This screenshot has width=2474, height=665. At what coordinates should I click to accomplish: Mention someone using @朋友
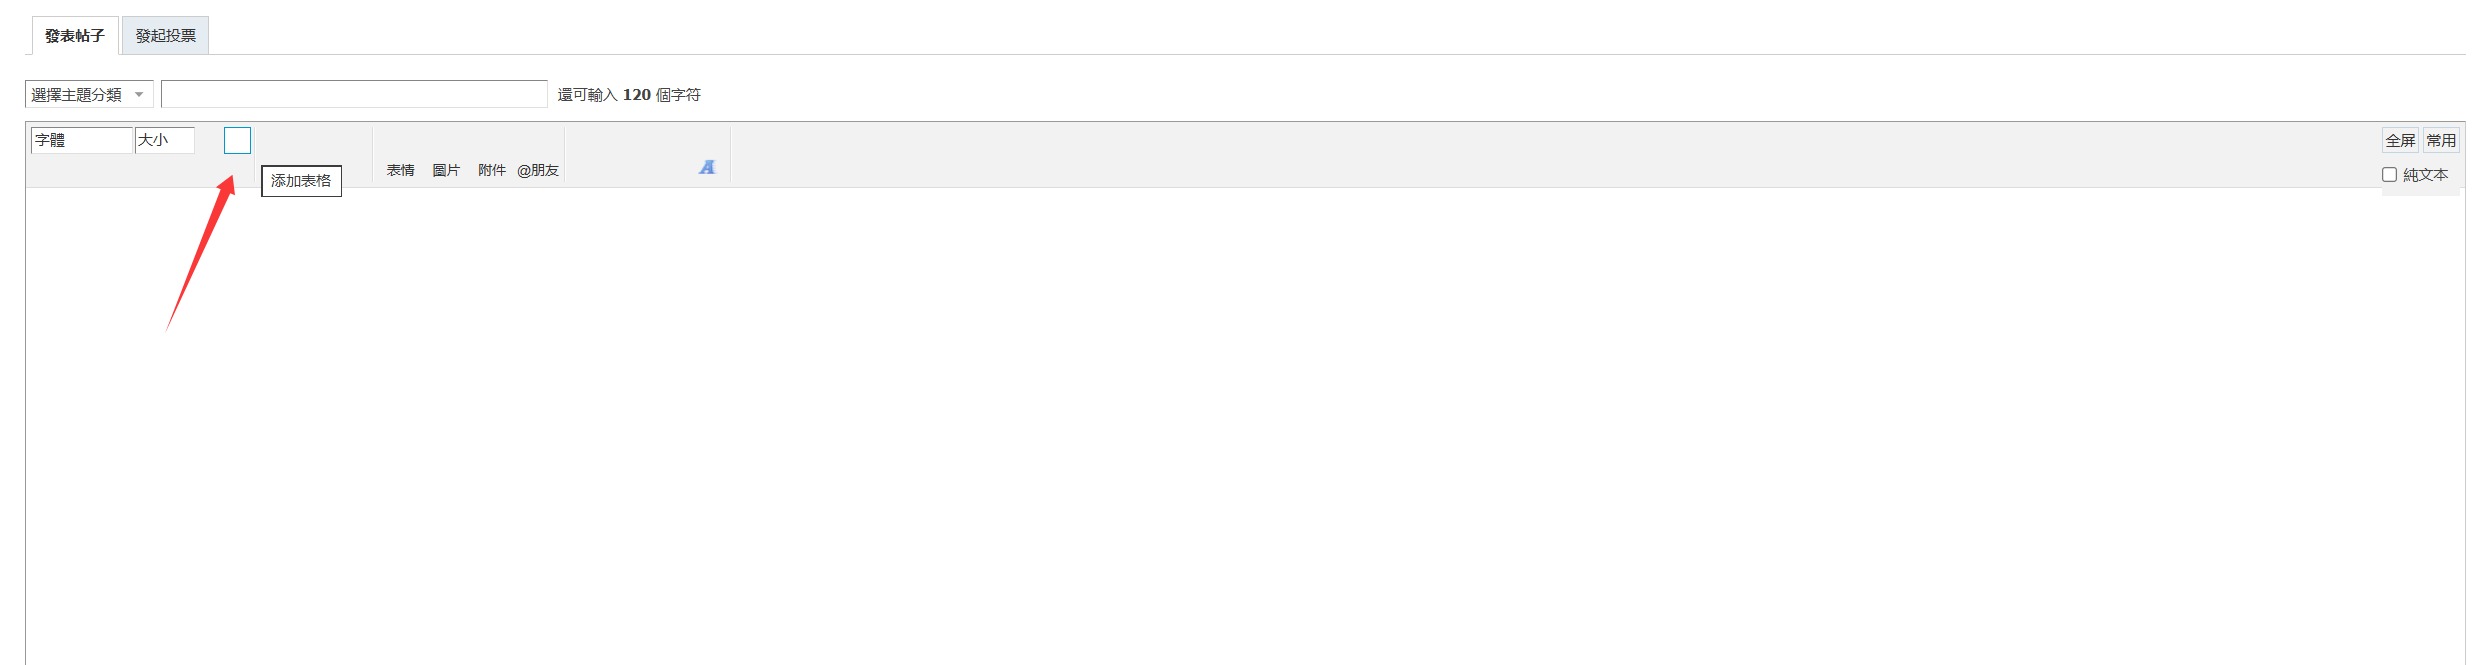pyautogui.click(x=538, y=170)
